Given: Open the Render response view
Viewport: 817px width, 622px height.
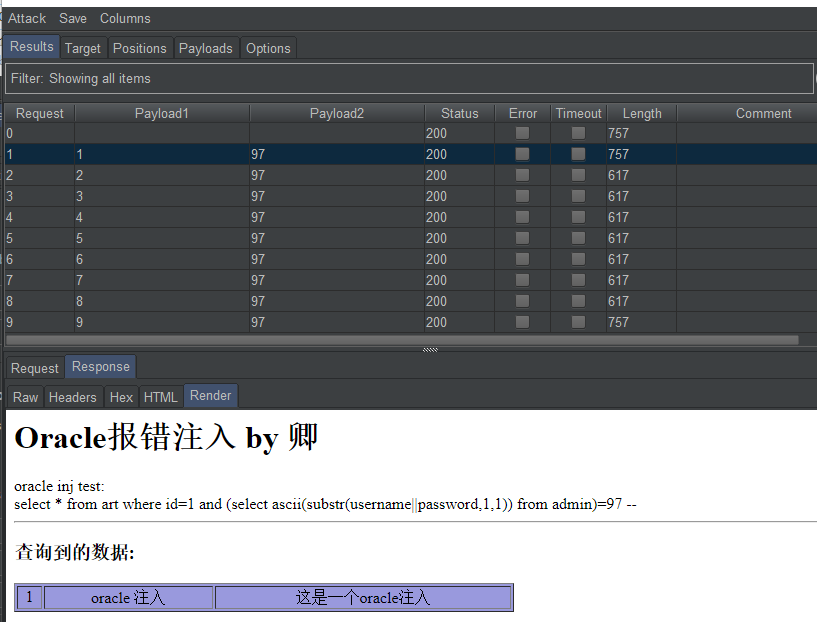Looking at the screenshot, I should [x=211, y=396].
